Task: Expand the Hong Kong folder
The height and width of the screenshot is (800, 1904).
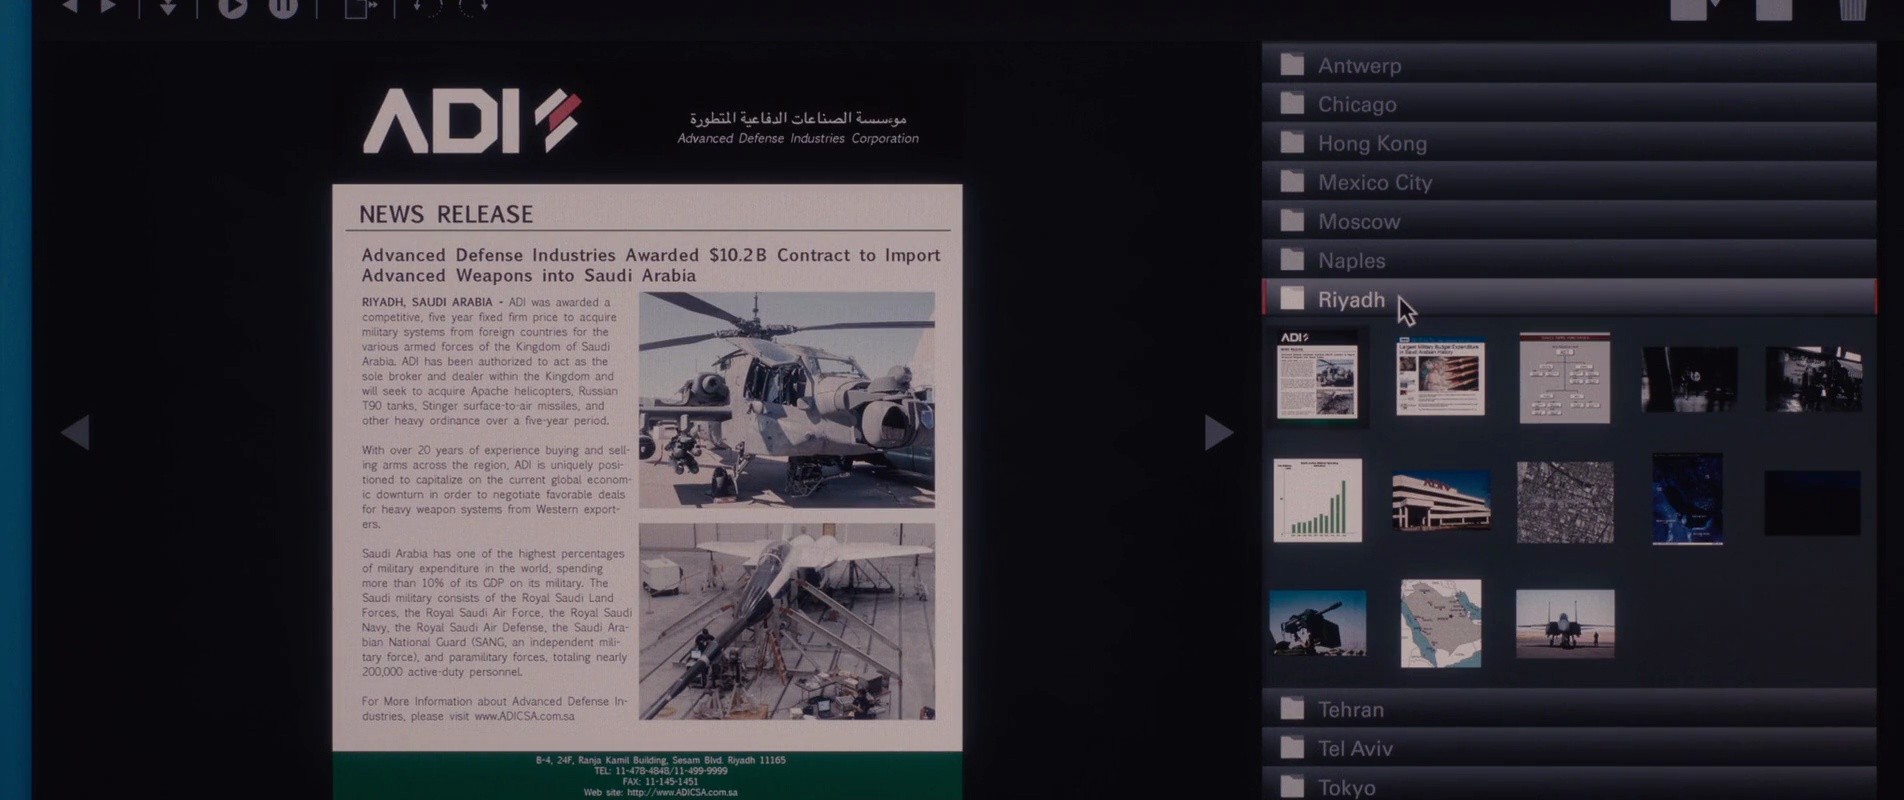Action: [x=1568, y=143]
